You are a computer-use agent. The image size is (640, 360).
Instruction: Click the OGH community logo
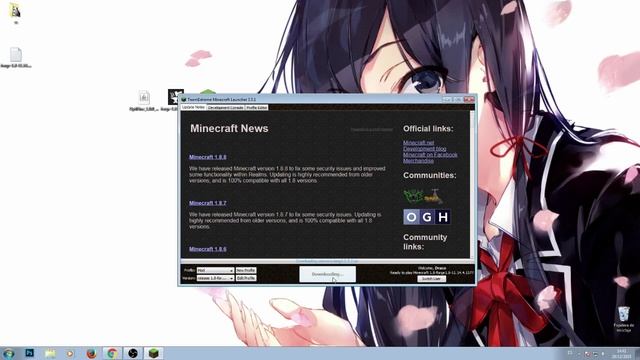427,217
